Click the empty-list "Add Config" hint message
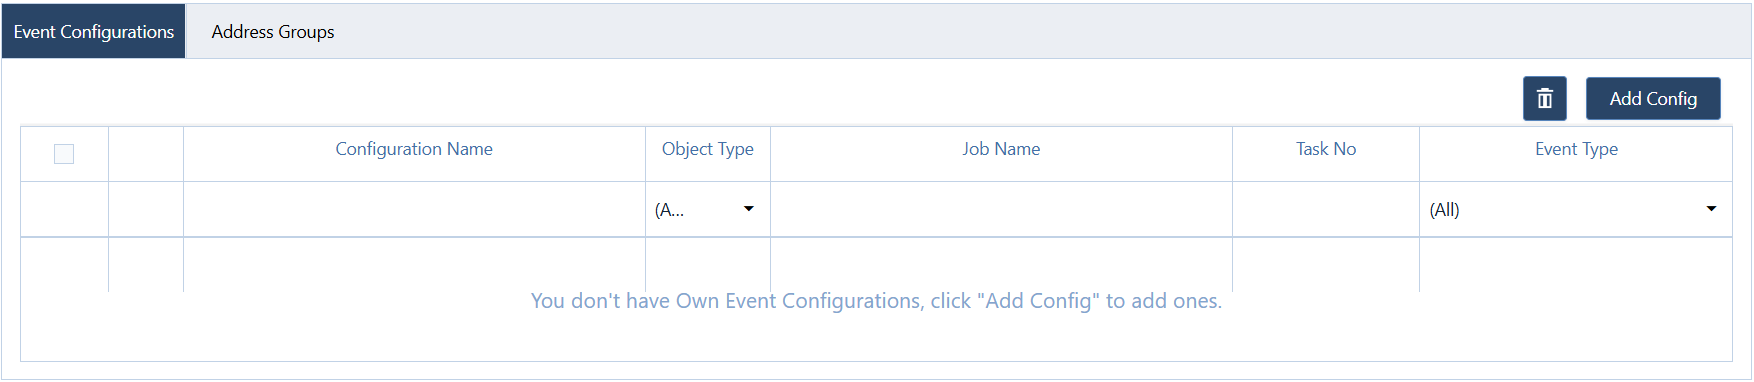The width and height of the screenshot is (1754, 382). (876, 301)
